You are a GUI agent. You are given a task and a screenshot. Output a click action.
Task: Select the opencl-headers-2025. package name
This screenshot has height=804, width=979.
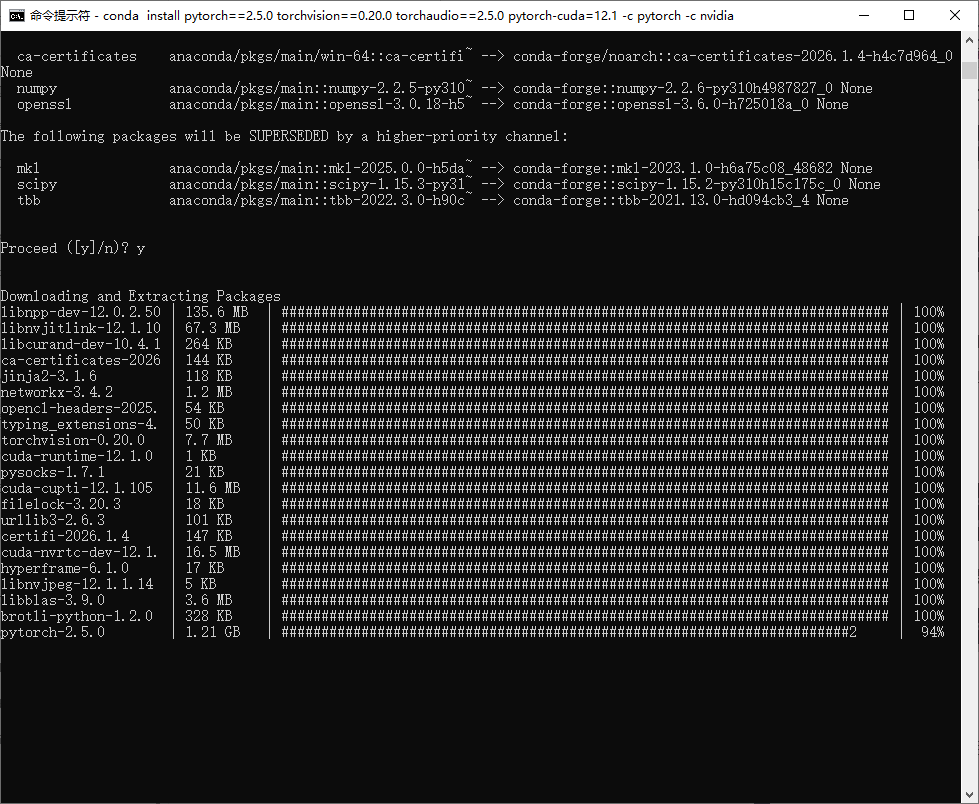[79, 408]
